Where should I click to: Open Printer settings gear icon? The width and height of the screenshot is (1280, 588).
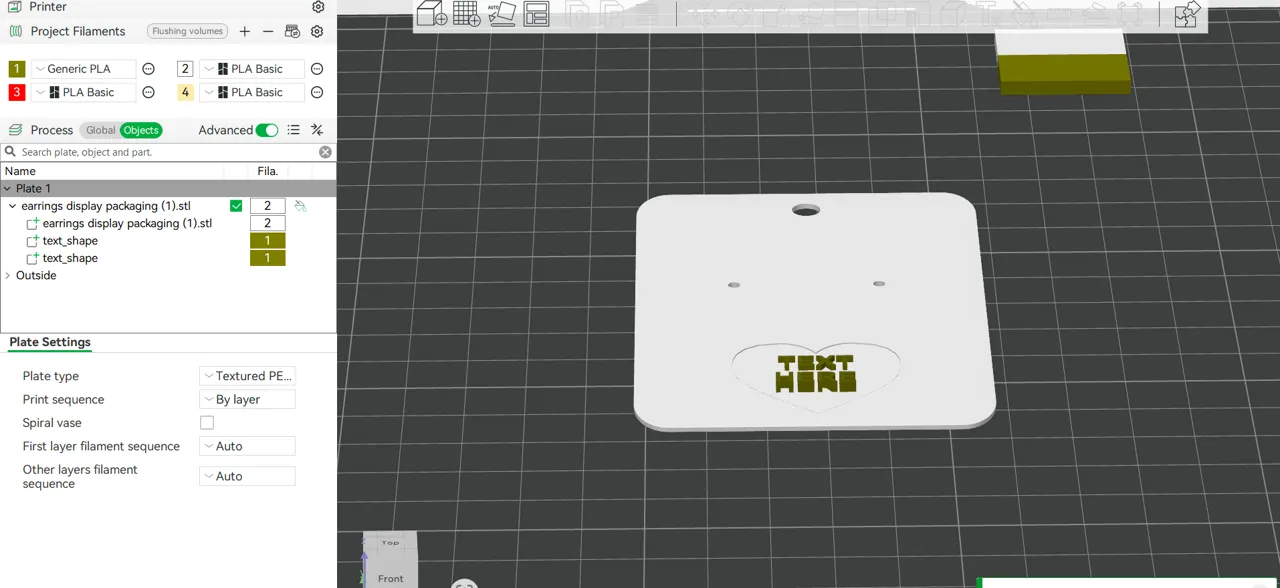point(318,7)
